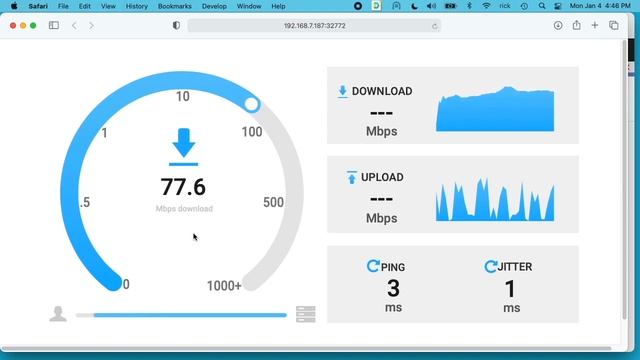Open the Safari menu
Image resolution: width=640 pixels, height=360 pixels.
pyautogui.click(x=38, y=6)
